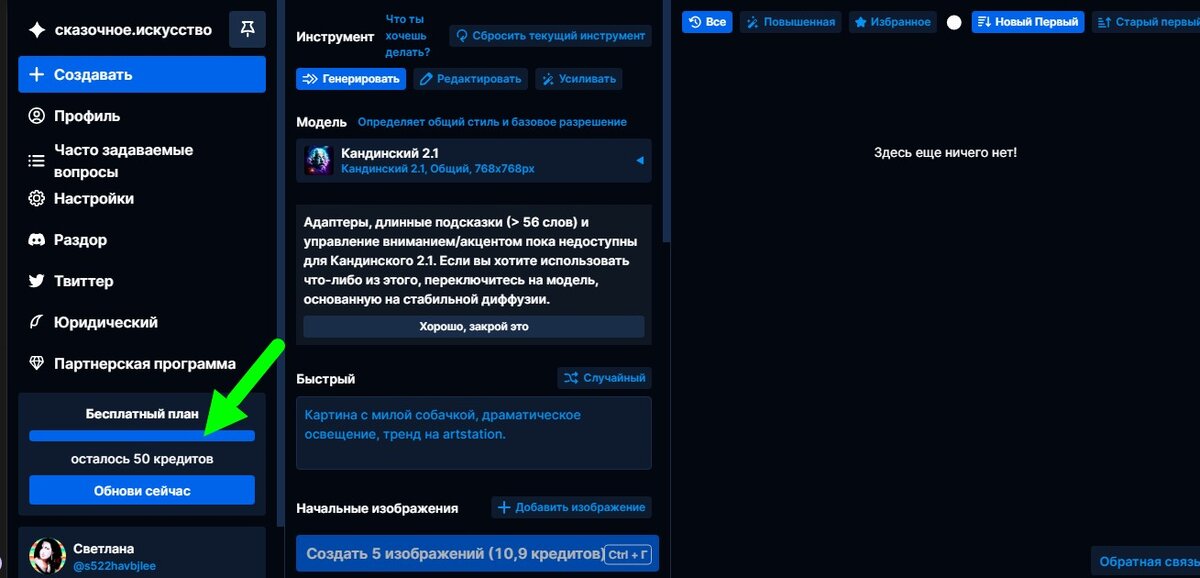The width and height of the screenshot is (1200, 578).
Task: Click the Твиттер bird icon
Action: pyautogui.click(x=35, y=281)
